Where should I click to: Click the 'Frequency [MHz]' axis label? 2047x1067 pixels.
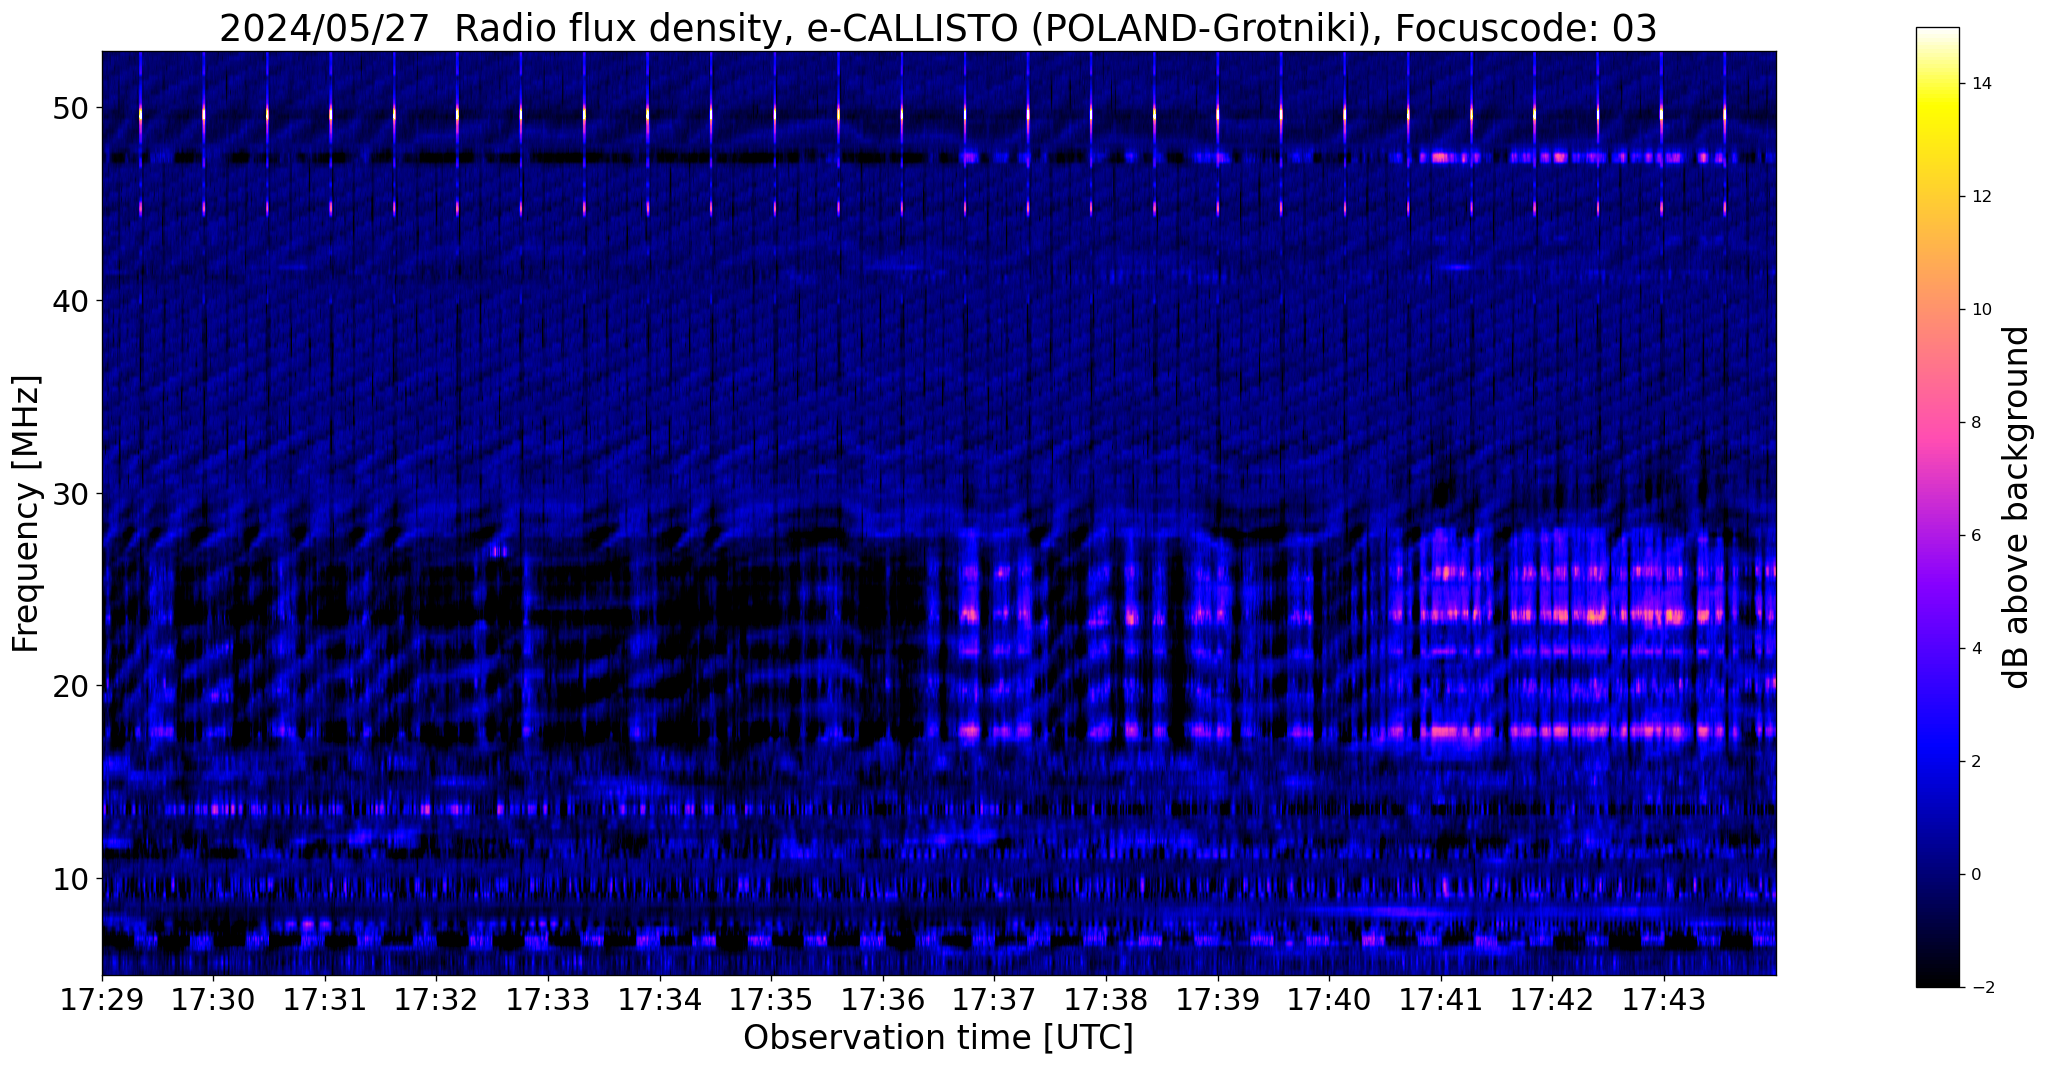tap(26, 513)
